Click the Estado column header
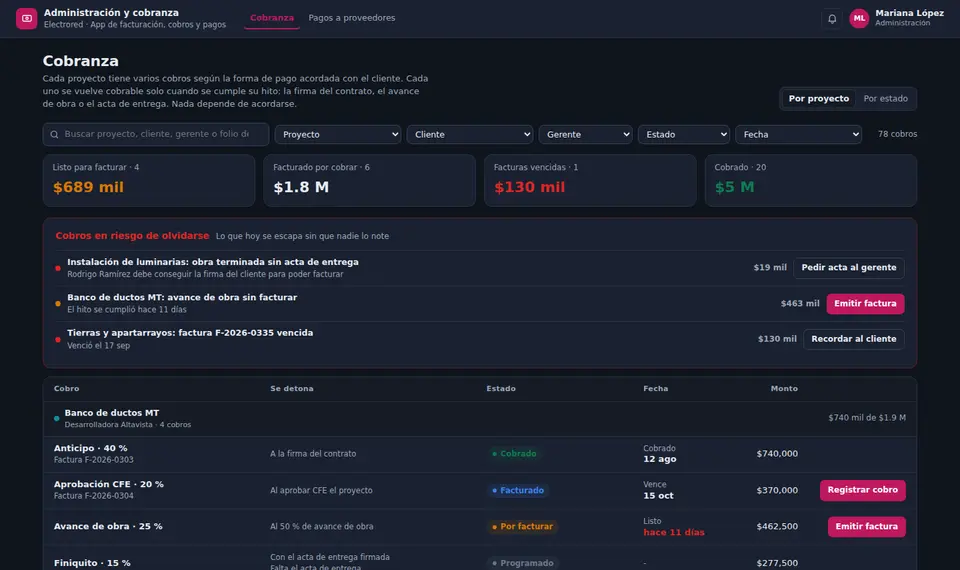The height and width of the screenshot is (570, 960). pyautogui.click(x=501, y=389)
